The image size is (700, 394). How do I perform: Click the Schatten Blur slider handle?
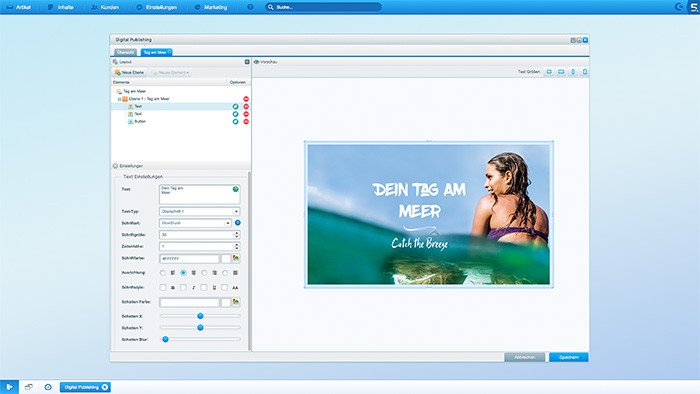166,339
